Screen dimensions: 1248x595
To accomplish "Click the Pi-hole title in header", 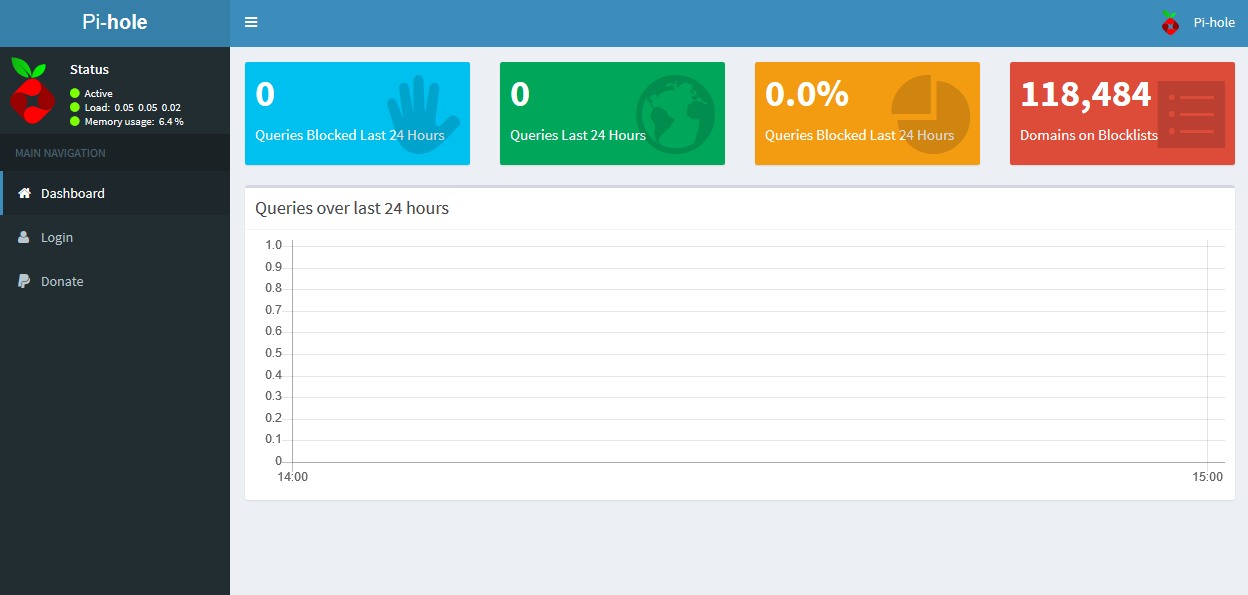I will tap(115, 22).
